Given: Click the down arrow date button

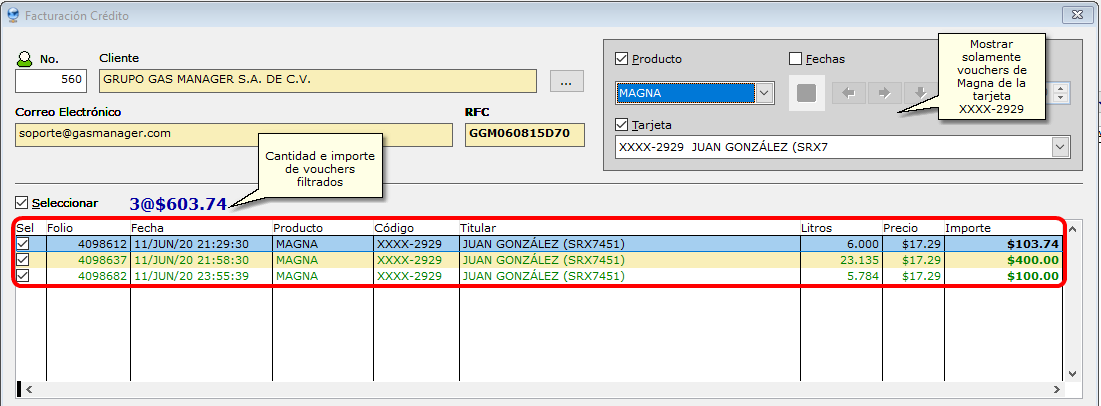Looking at the screenshot, I should point(918,93).
